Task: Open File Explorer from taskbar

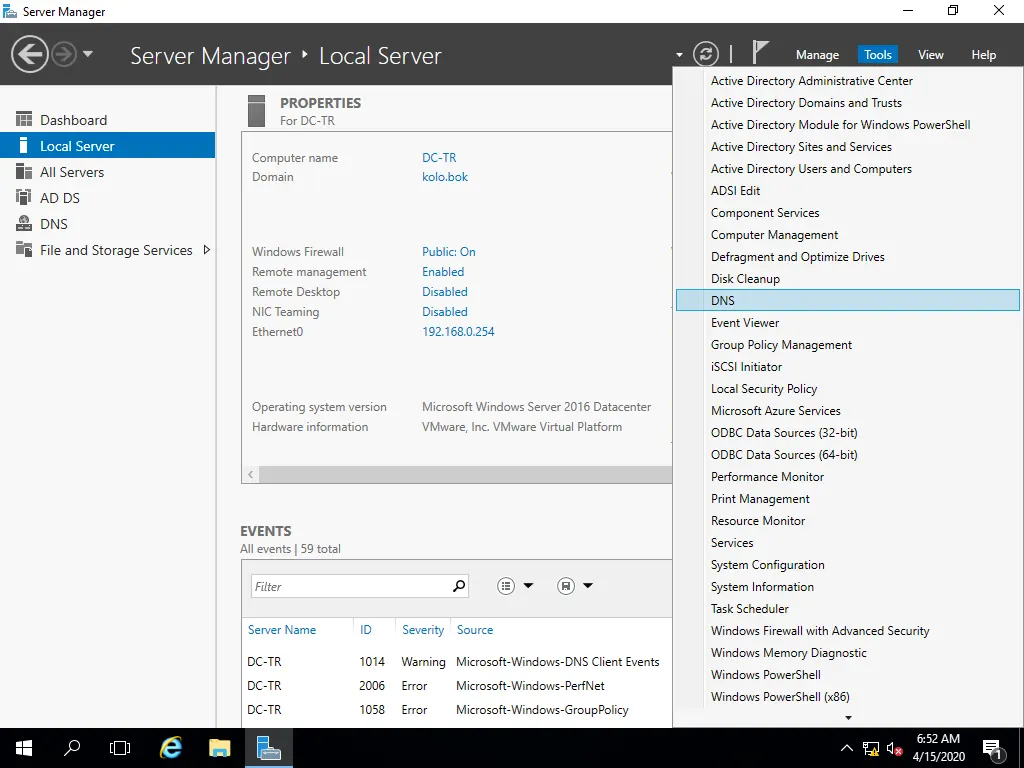Action: point(219,748)
